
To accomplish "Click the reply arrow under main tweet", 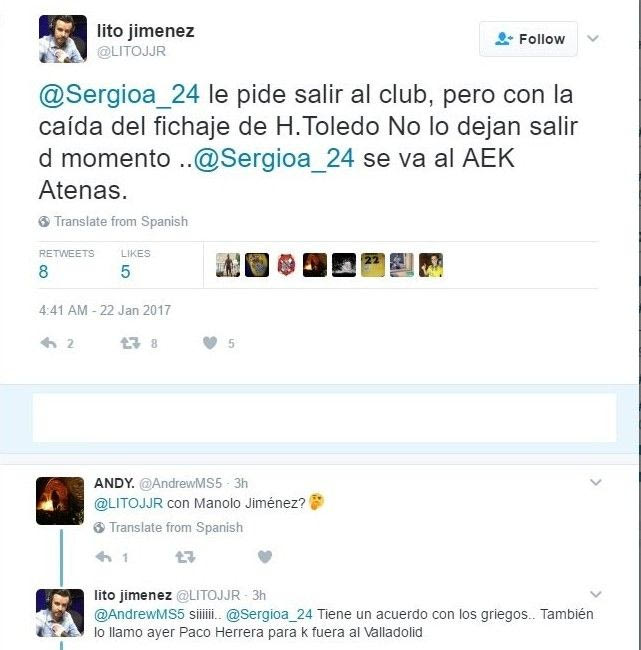I will pyautogui.click(x=49, y=343).
